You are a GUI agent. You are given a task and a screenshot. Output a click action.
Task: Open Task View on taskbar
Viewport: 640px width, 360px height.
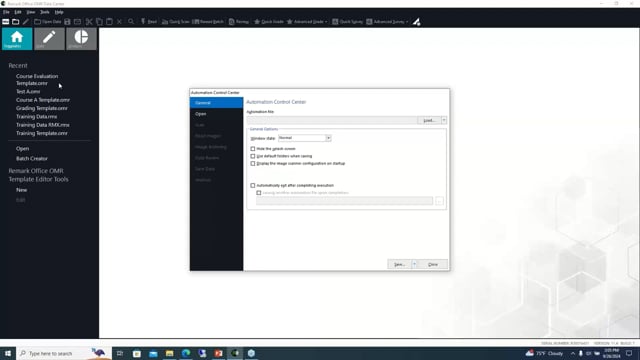coord(120,353)
